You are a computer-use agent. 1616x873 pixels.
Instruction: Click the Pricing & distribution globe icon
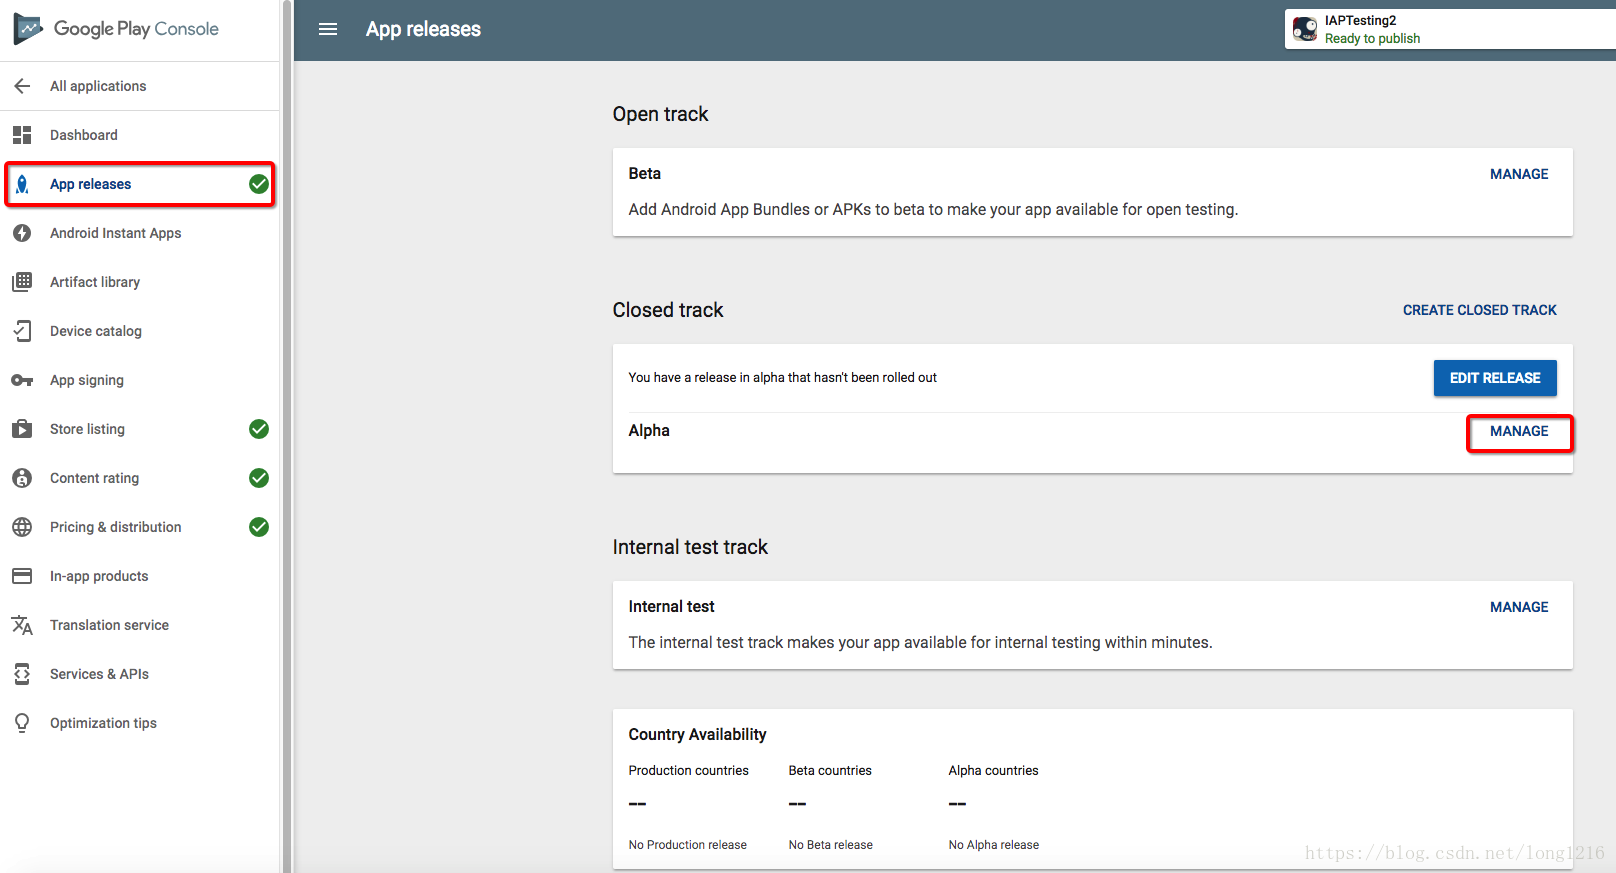click(x=22, y=527)
